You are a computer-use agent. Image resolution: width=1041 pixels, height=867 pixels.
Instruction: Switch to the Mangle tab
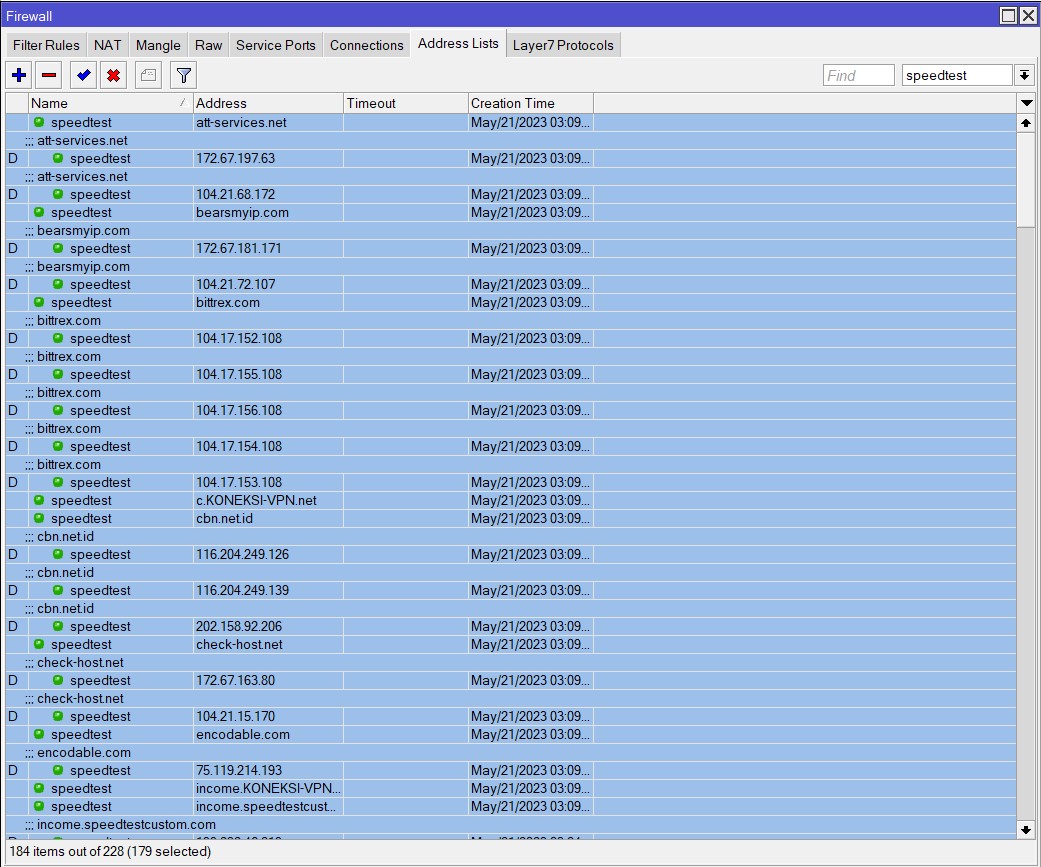158,45
